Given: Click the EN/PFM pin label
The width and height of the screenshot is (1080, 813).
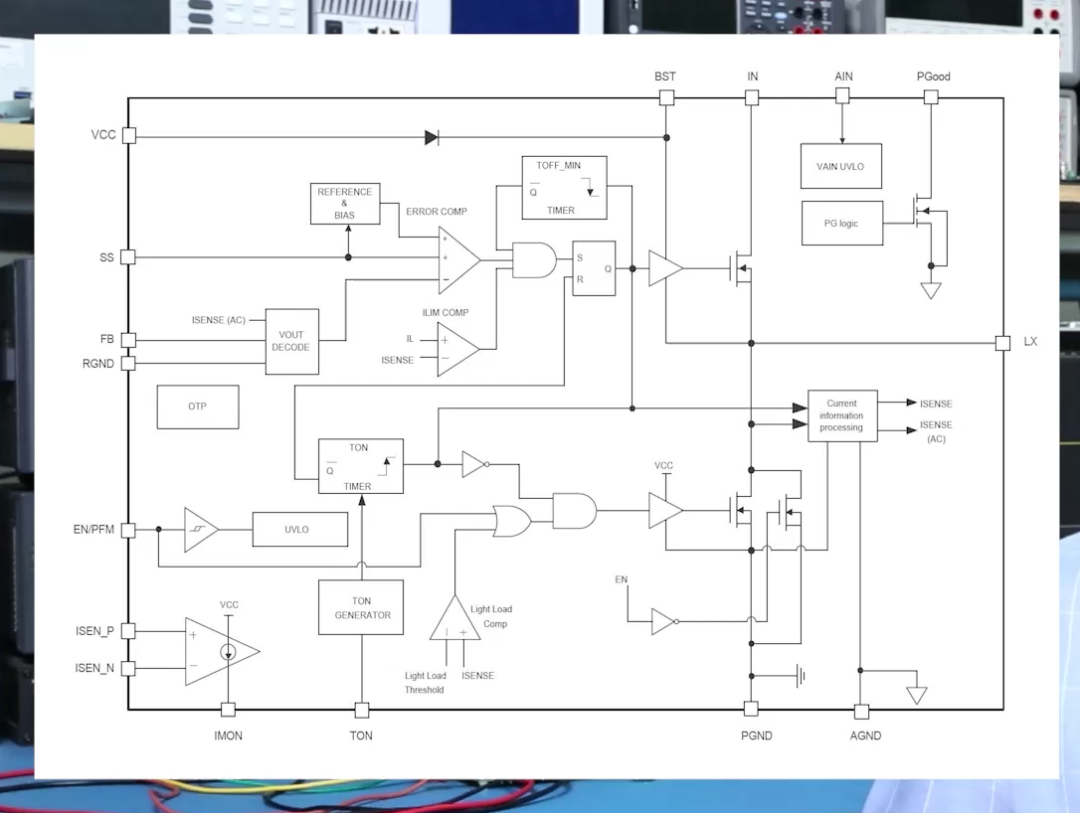Looking at the screenshot, I should 94,530.
